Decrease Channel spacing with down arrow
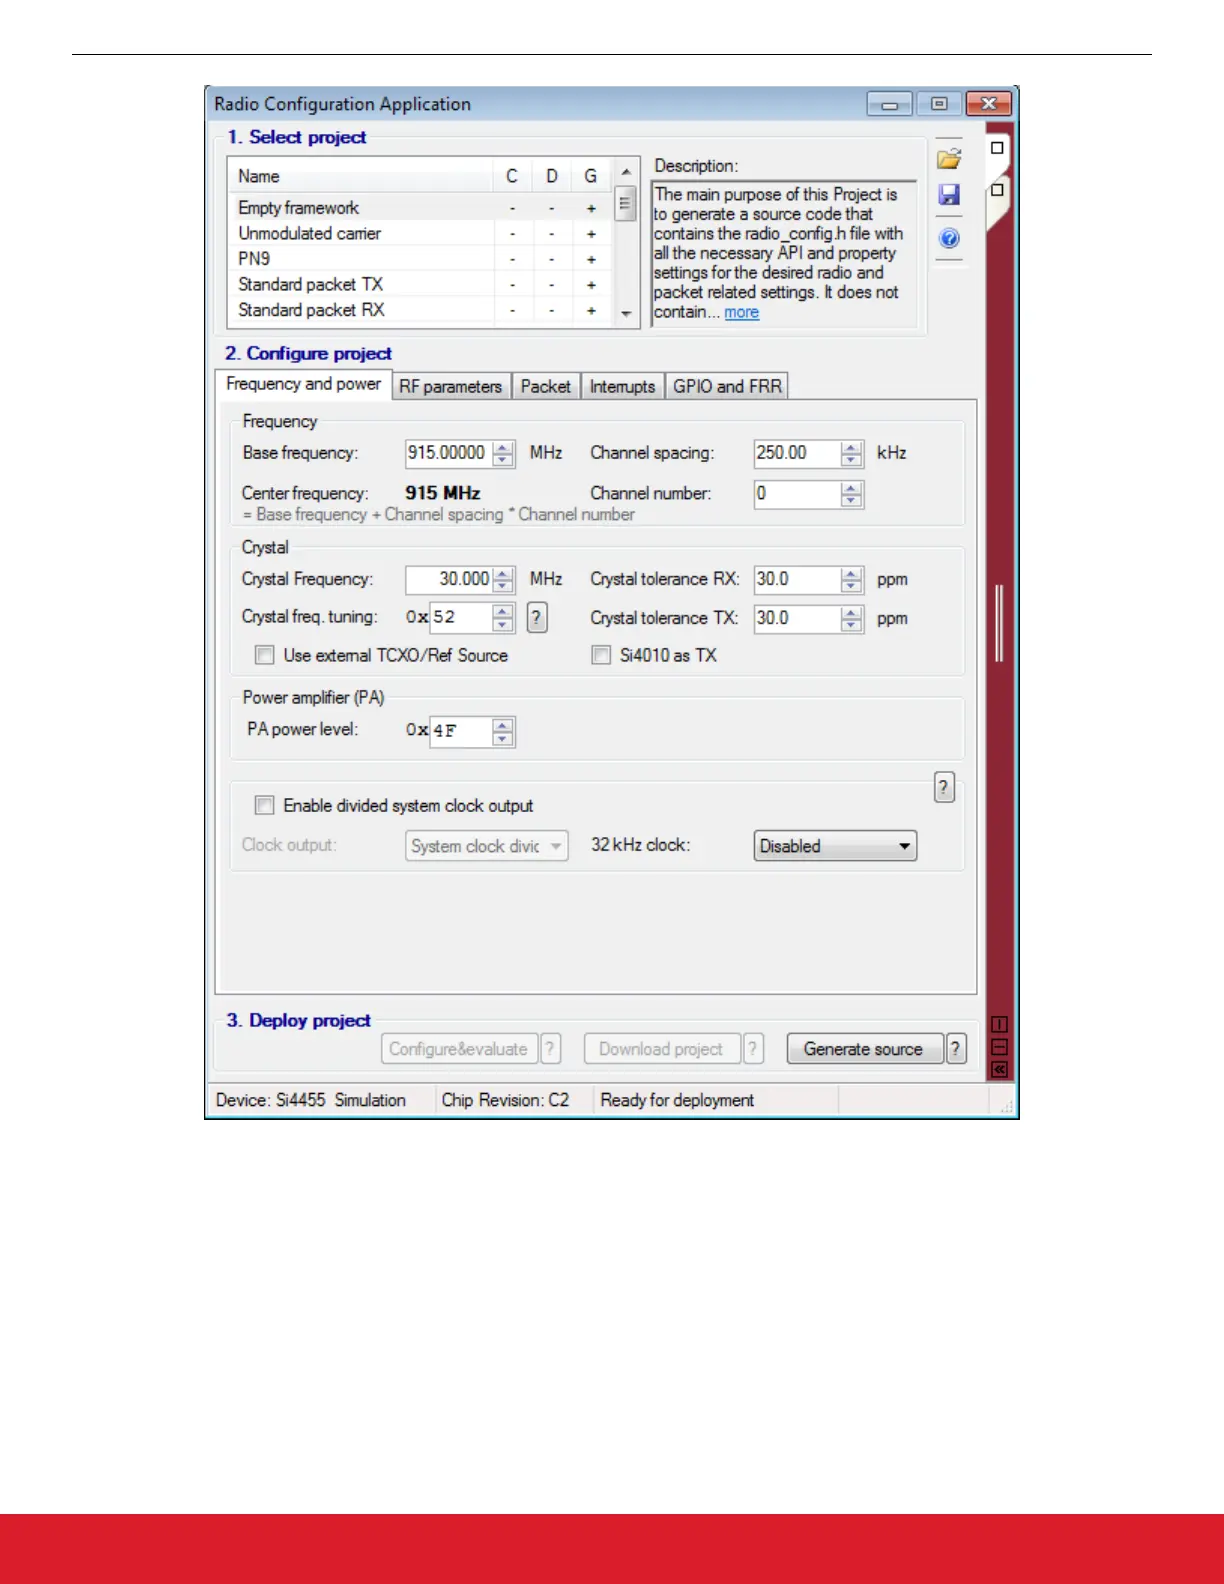This screenshot has height=1584, width=1224. pos(851,460)
